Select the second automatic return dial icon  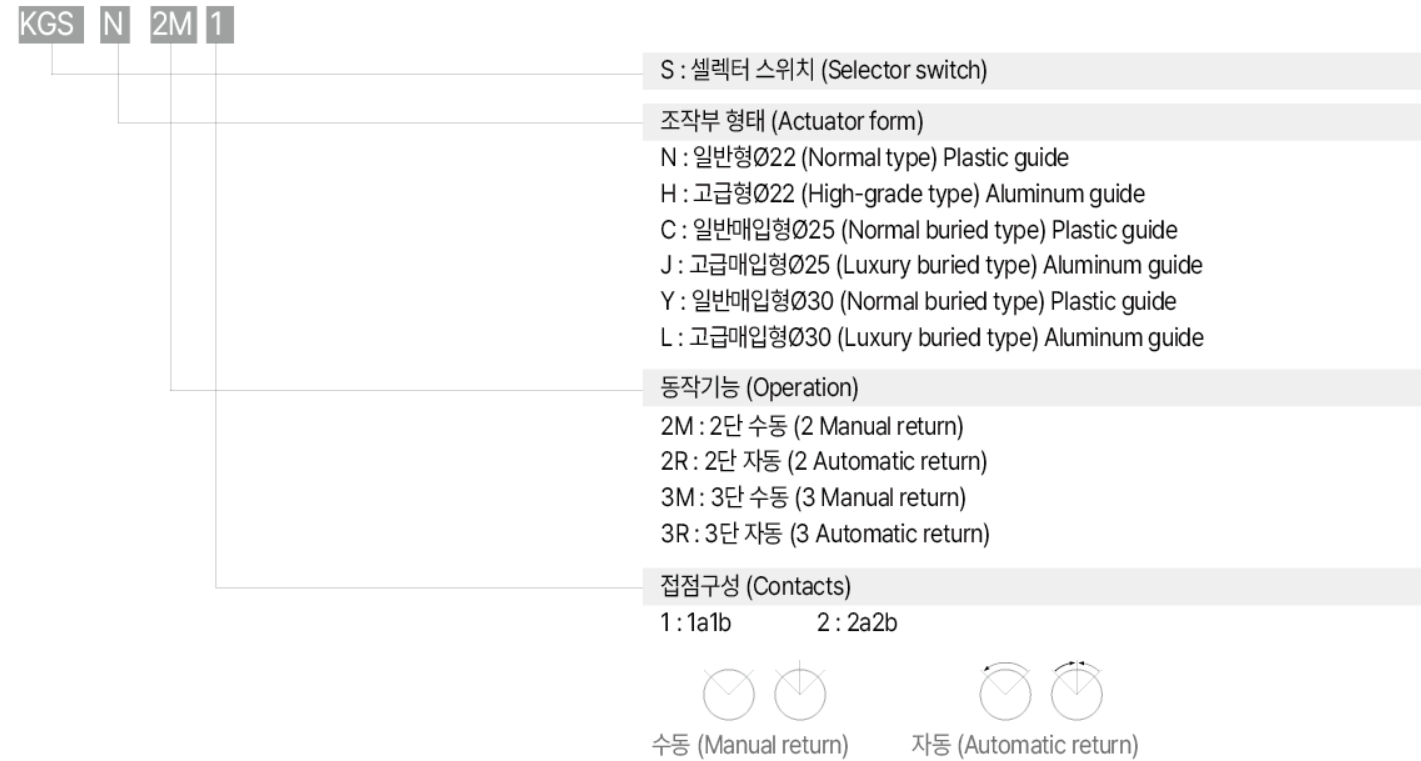click(x=1075, y=691)
